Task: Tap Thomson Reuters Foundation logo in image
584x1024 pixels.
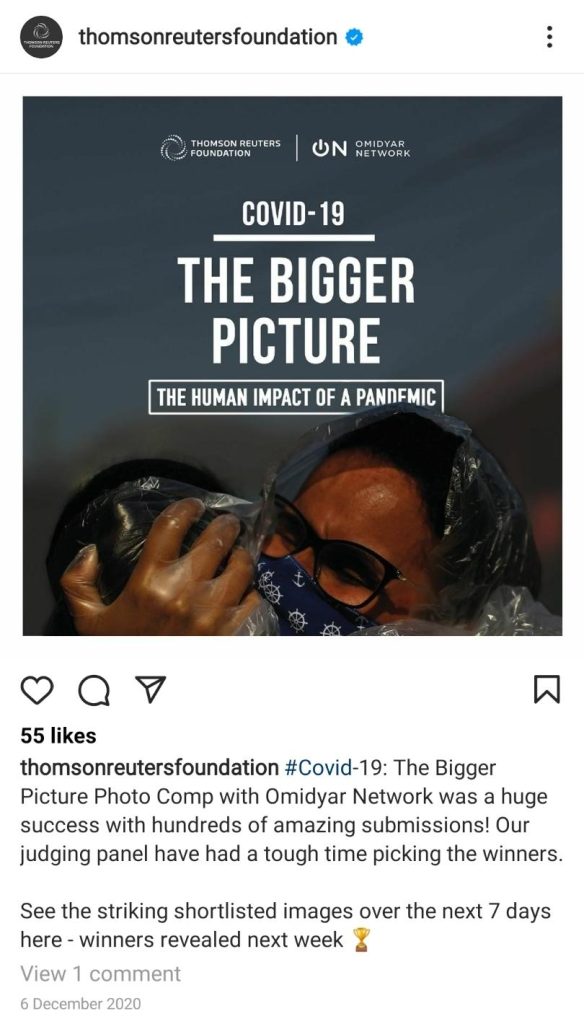Action: pyautogui.click(x=221, y=148)
